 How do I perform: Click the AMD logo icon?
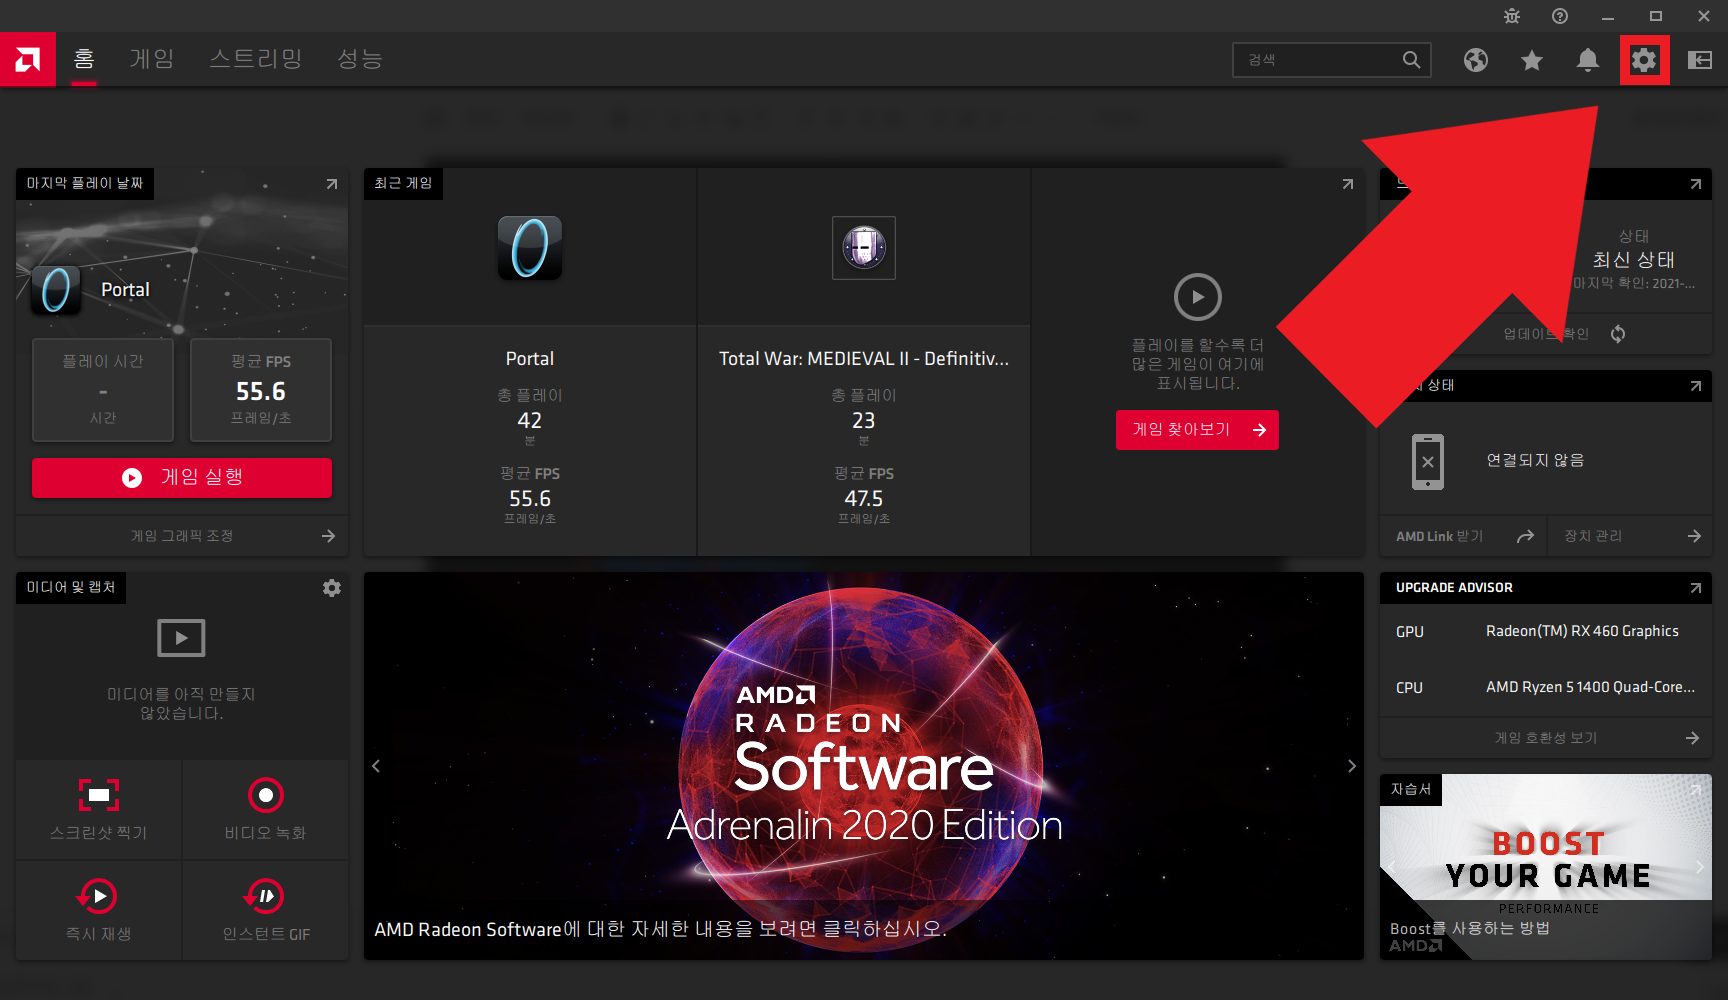28,60
